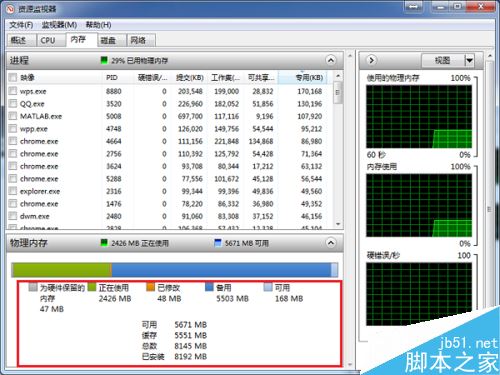Click the 5503 MB standby value
500x375 pixels.
tap(232, 298)
